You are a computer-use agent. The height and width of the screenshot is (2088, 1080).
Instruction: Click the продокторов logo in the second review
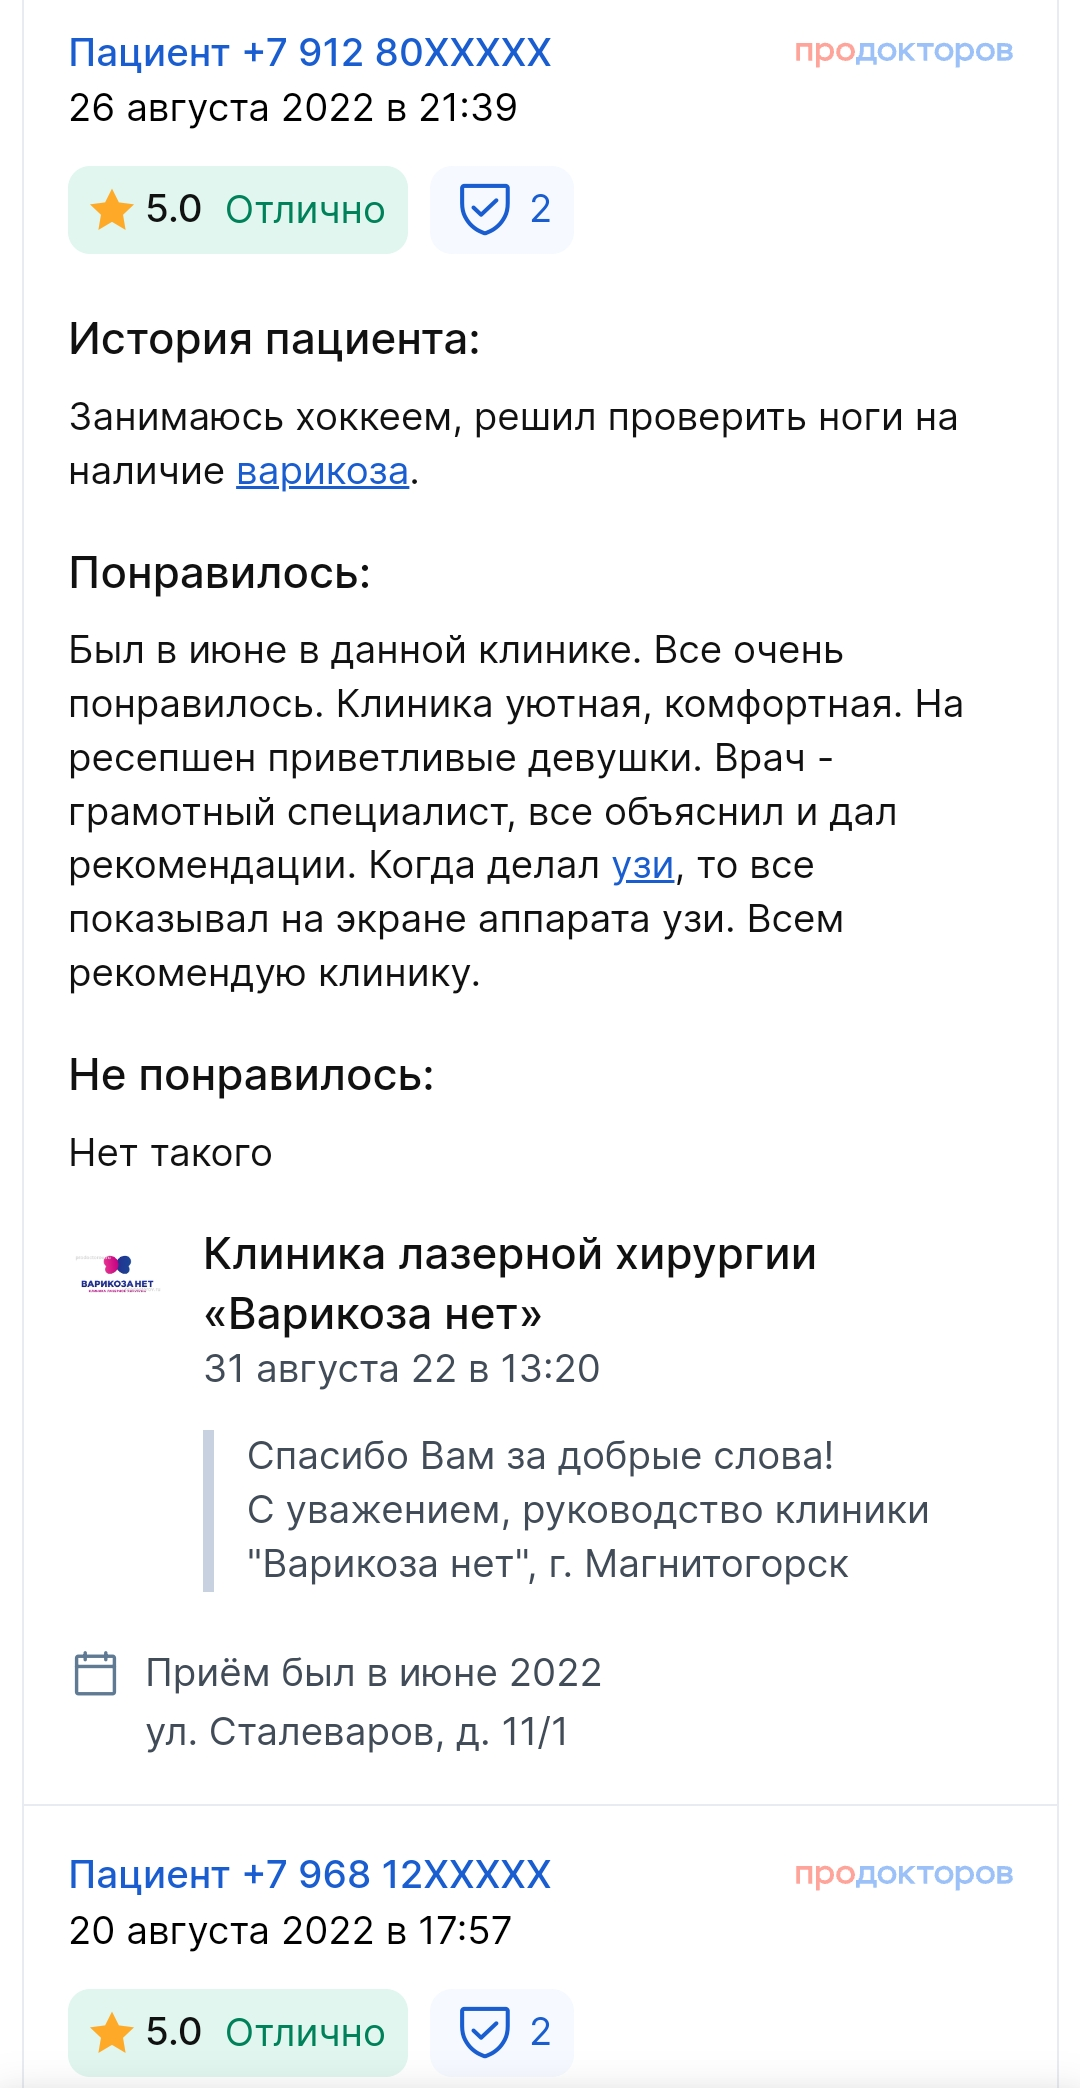(903, 1874)
